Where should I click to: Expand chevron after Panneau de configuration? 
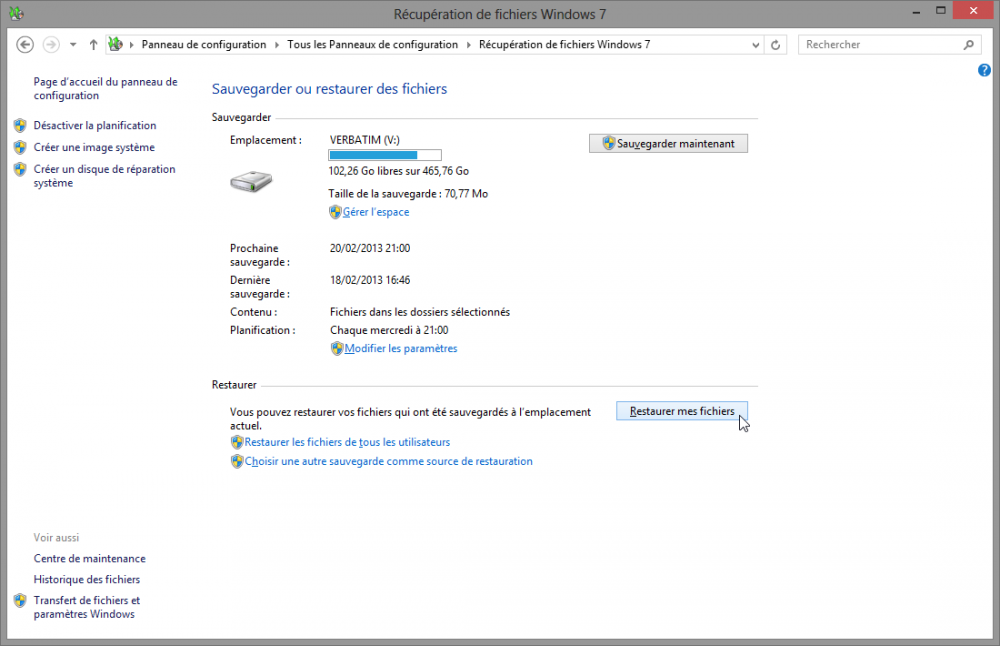point(277,45)
